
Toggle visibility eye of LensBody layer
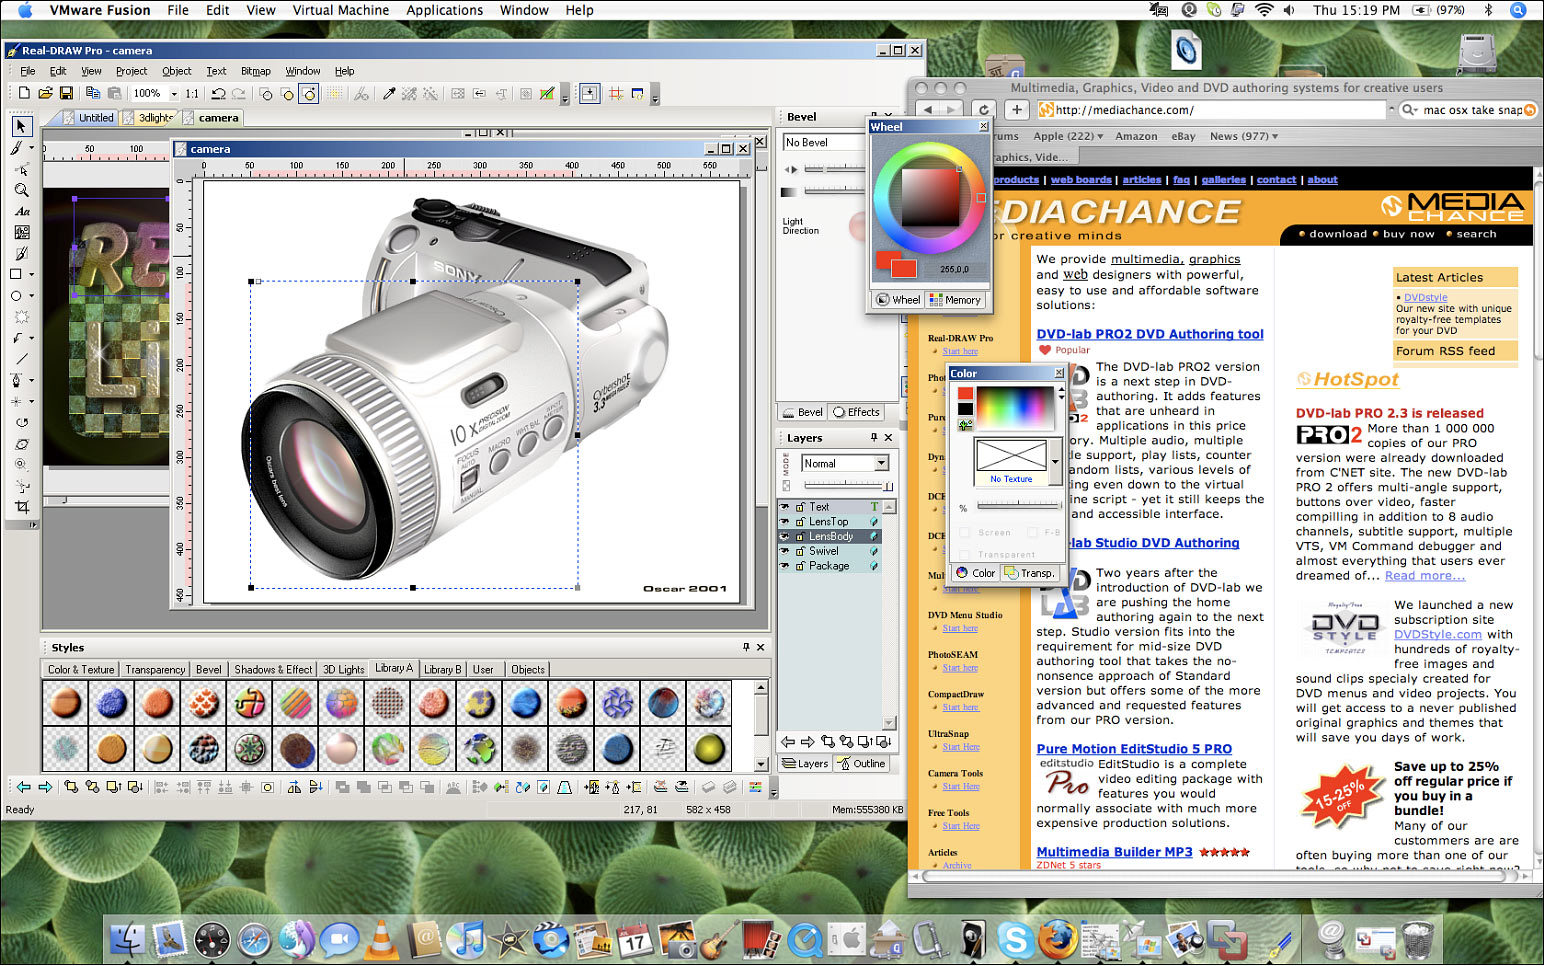(x=785, y=537)
